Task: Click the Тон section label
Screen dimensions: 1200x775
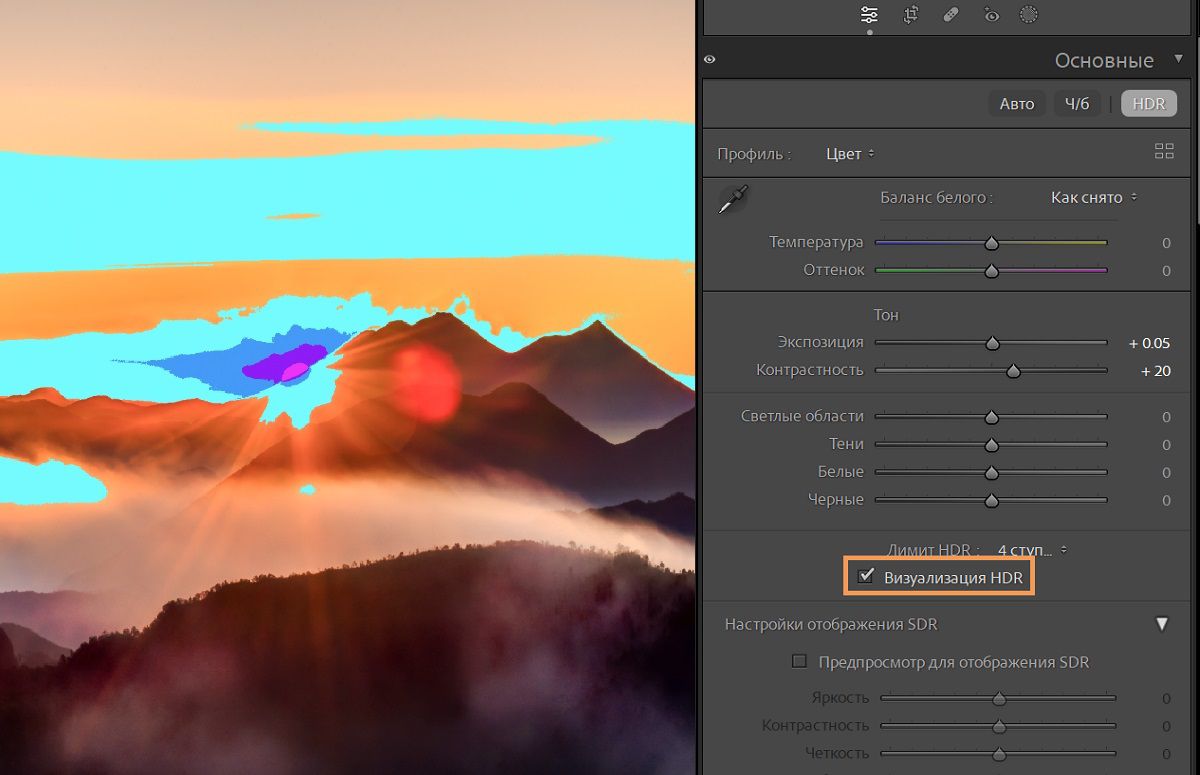Action: (x=886, y=315)
